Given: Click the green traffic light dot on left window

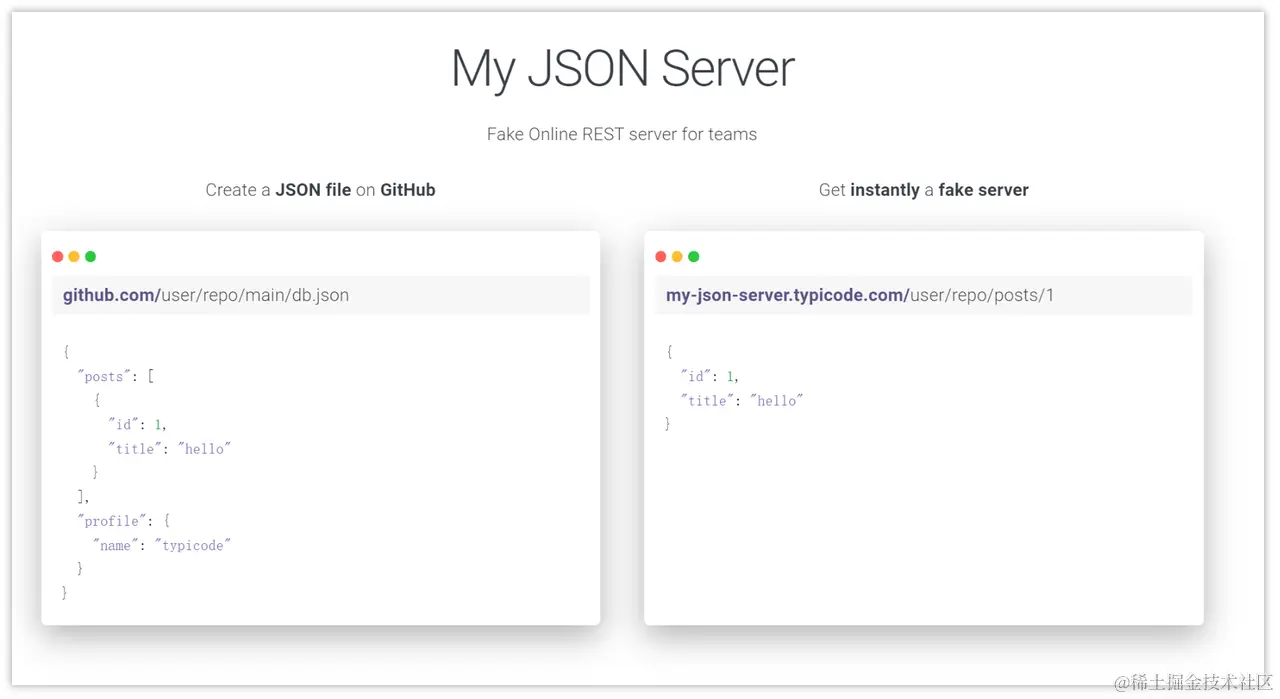Looking at the screenshot, I should click(90, 256).
